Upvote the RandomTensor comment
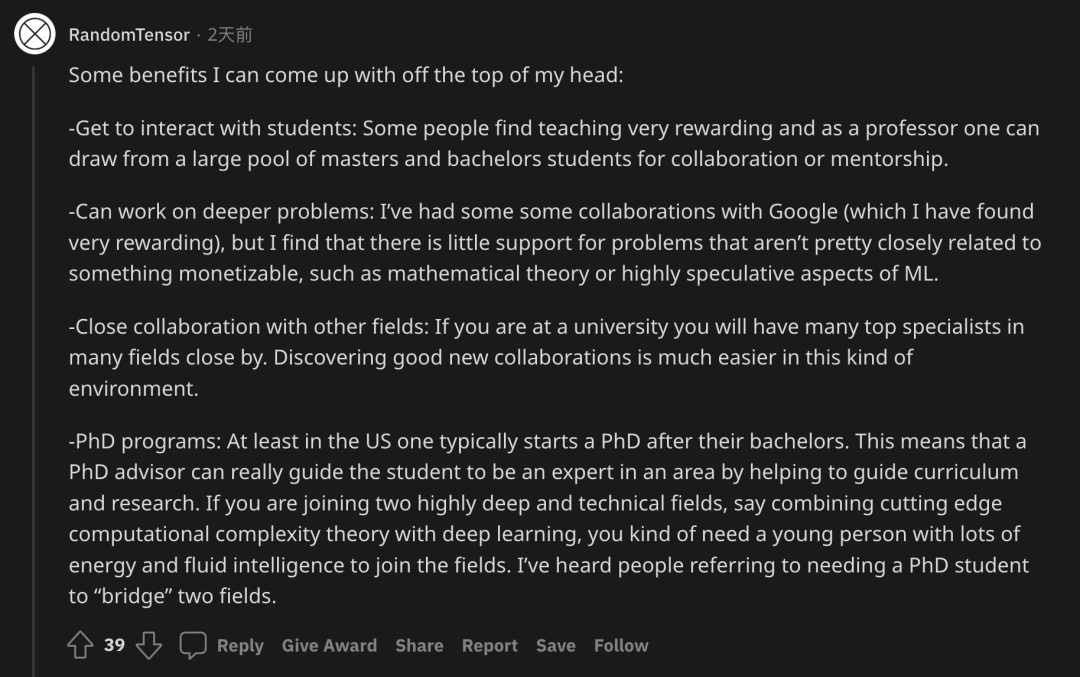The height and width of the screenshot is (677, 1080). (80, 646)
